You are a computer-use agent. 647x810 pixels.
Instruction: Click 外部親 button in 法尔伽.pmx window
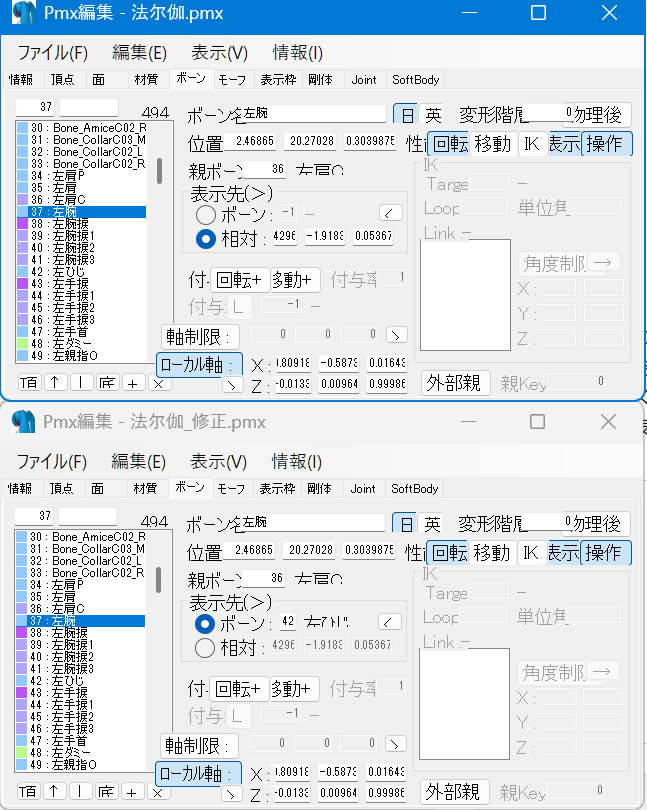(455, 383)
